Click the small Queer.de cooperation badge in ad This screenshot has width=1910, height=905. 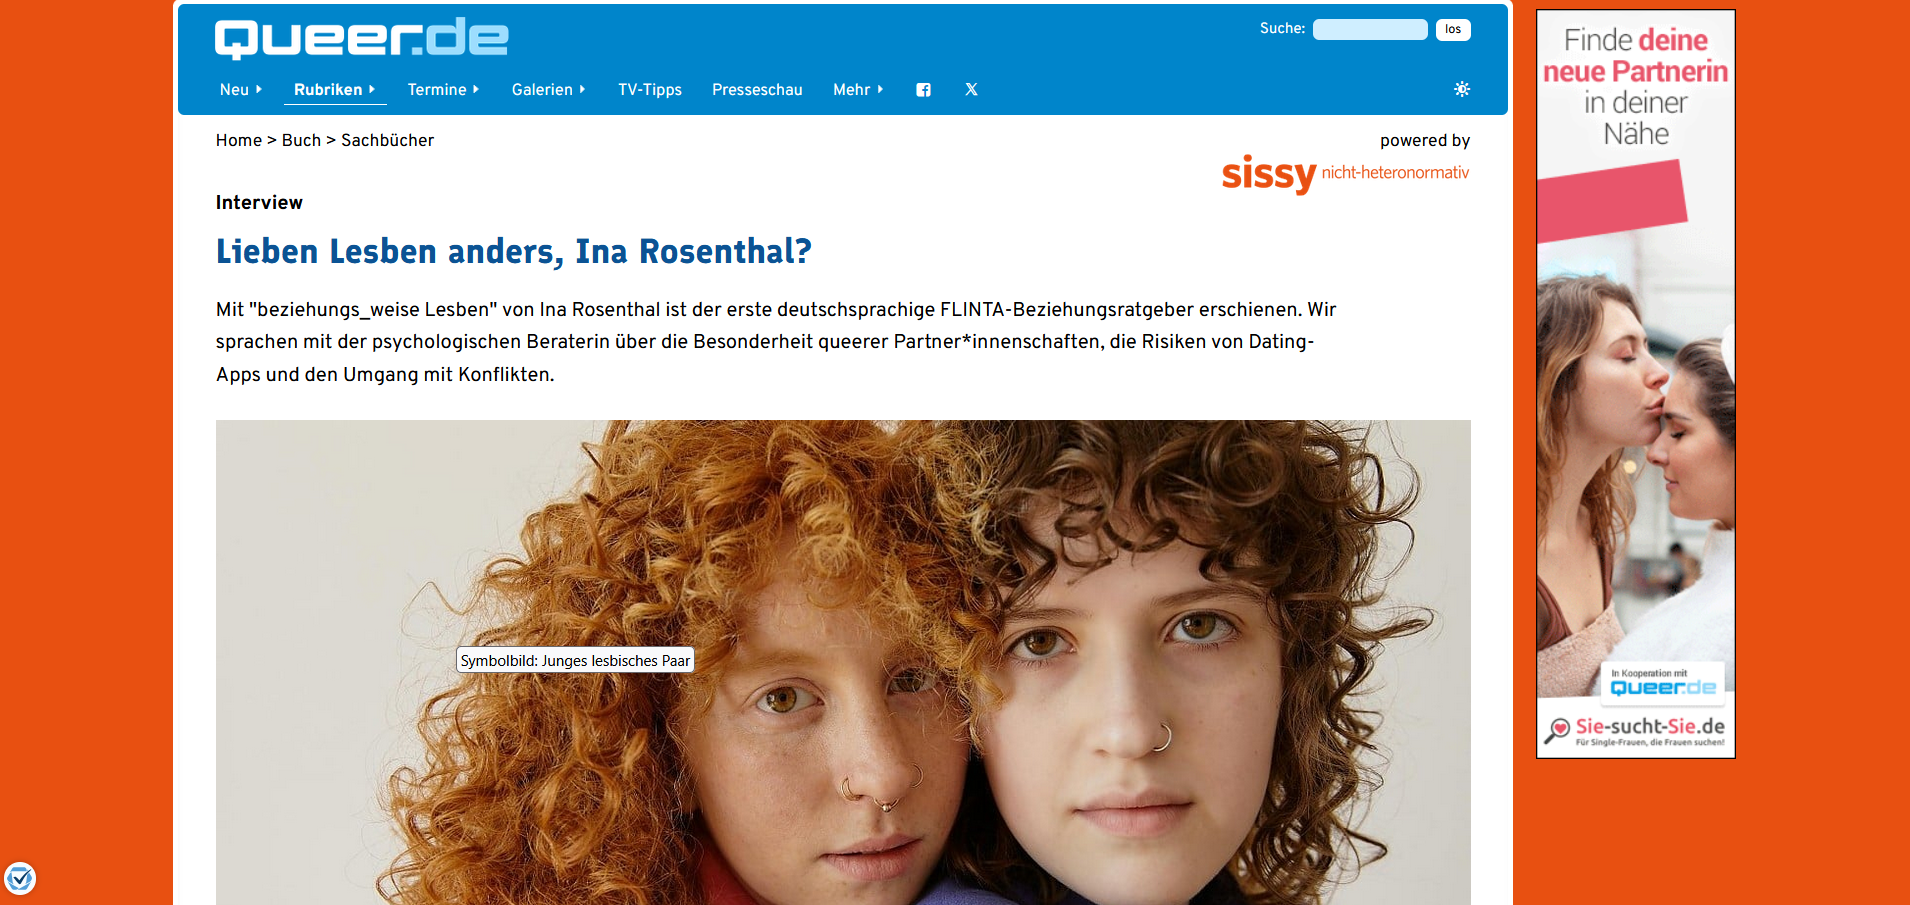click(1663, 682)
